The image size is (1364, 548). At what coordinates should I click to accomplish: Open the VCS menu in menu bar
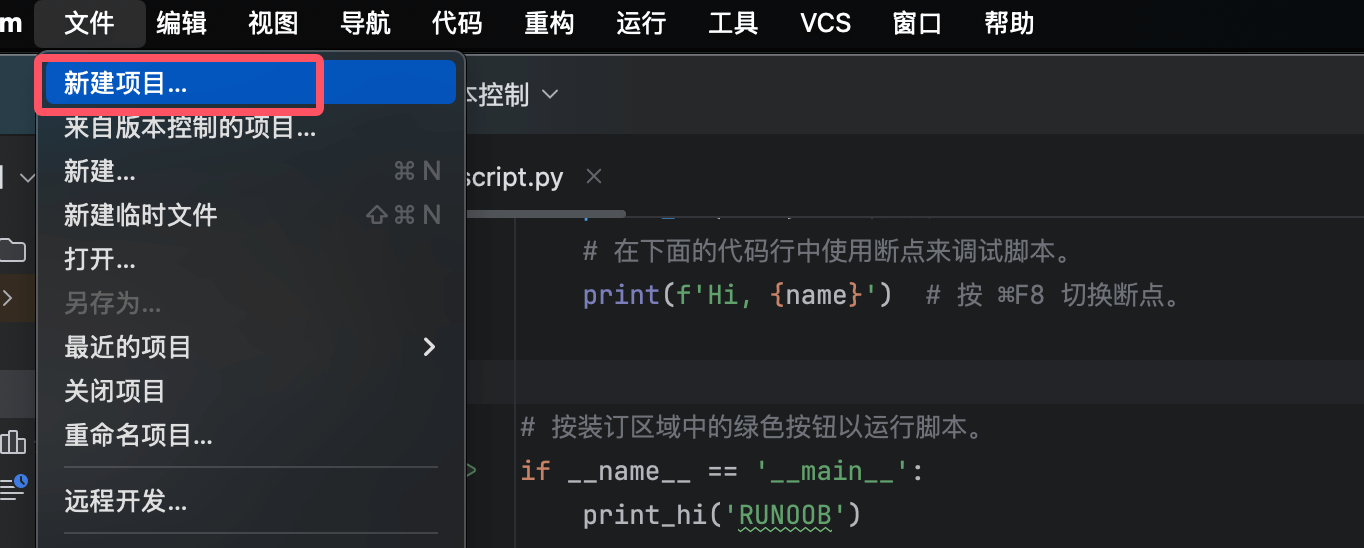[x=825, y=23]
